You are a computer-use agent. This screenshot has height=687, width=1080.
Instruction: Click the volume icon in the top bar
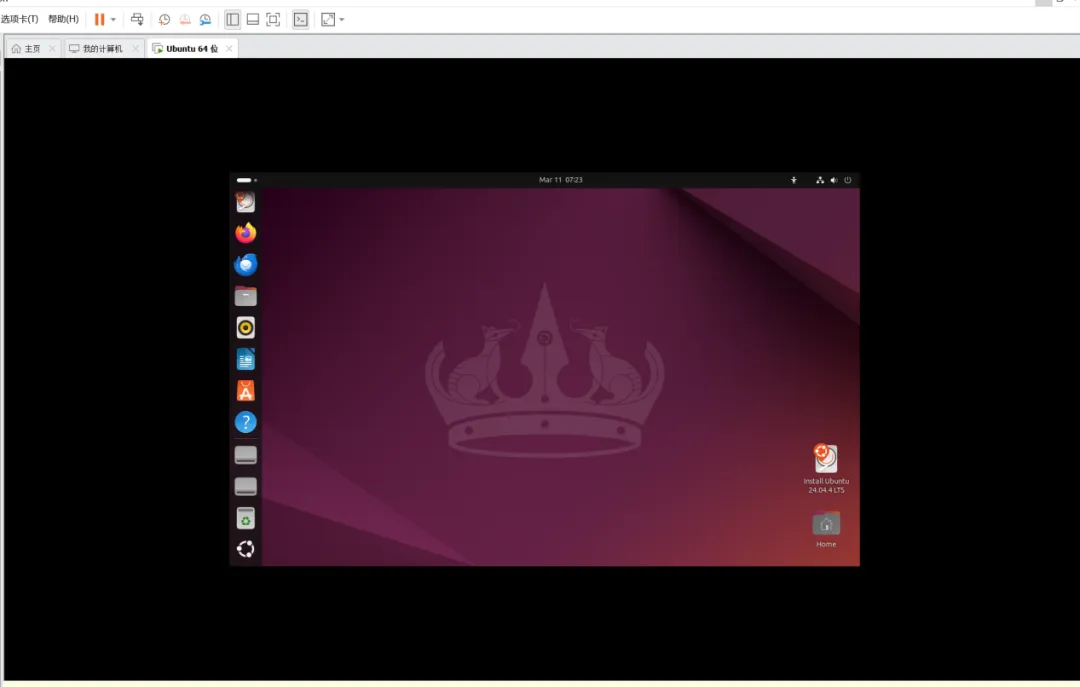(833, 180)
